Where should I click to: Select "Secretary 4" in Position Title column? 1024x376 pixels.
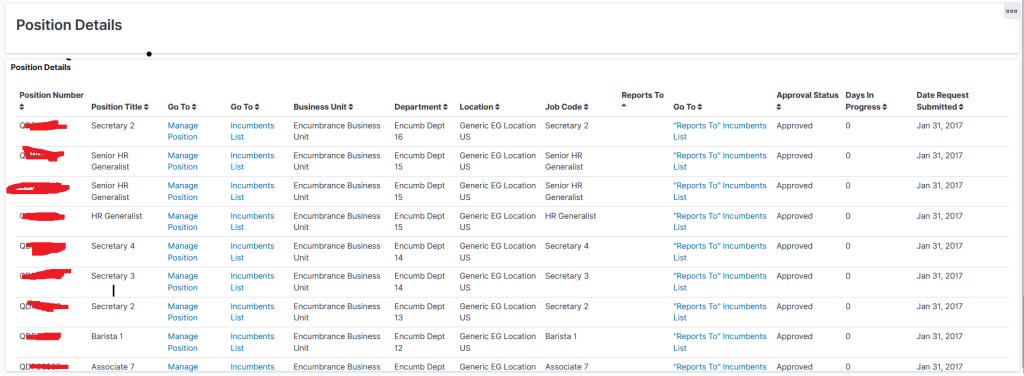113,246
